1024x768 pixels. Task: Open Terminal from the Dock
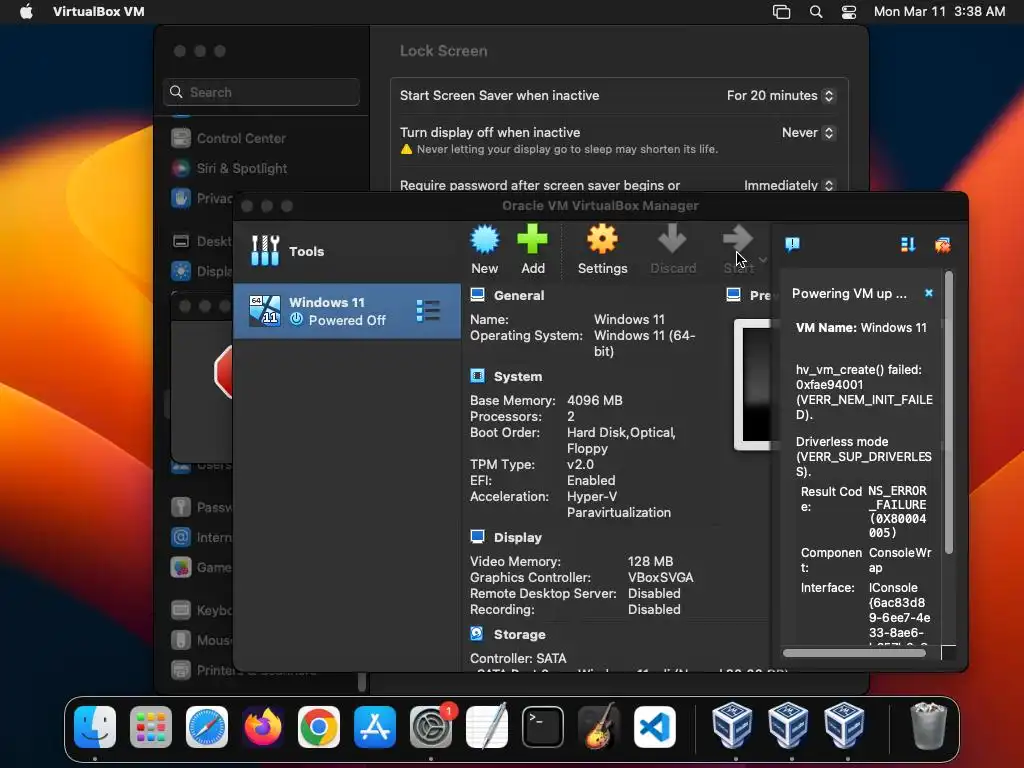click(x=543, y=727)
